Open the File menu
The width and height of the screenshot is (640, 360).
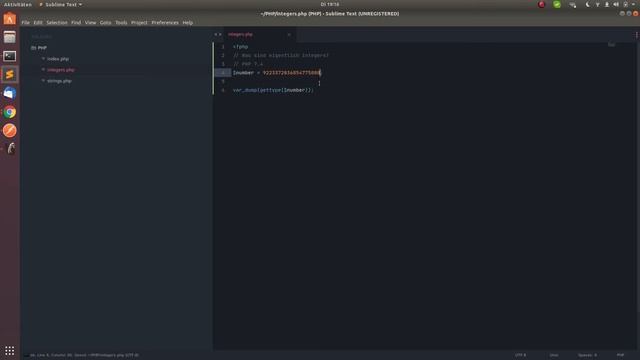pos(25,22)
